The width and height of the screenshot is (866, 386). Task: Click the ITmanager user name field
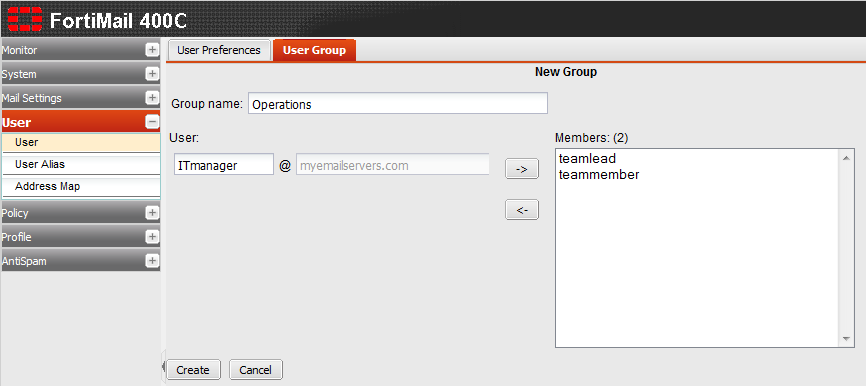coord(224,165)
